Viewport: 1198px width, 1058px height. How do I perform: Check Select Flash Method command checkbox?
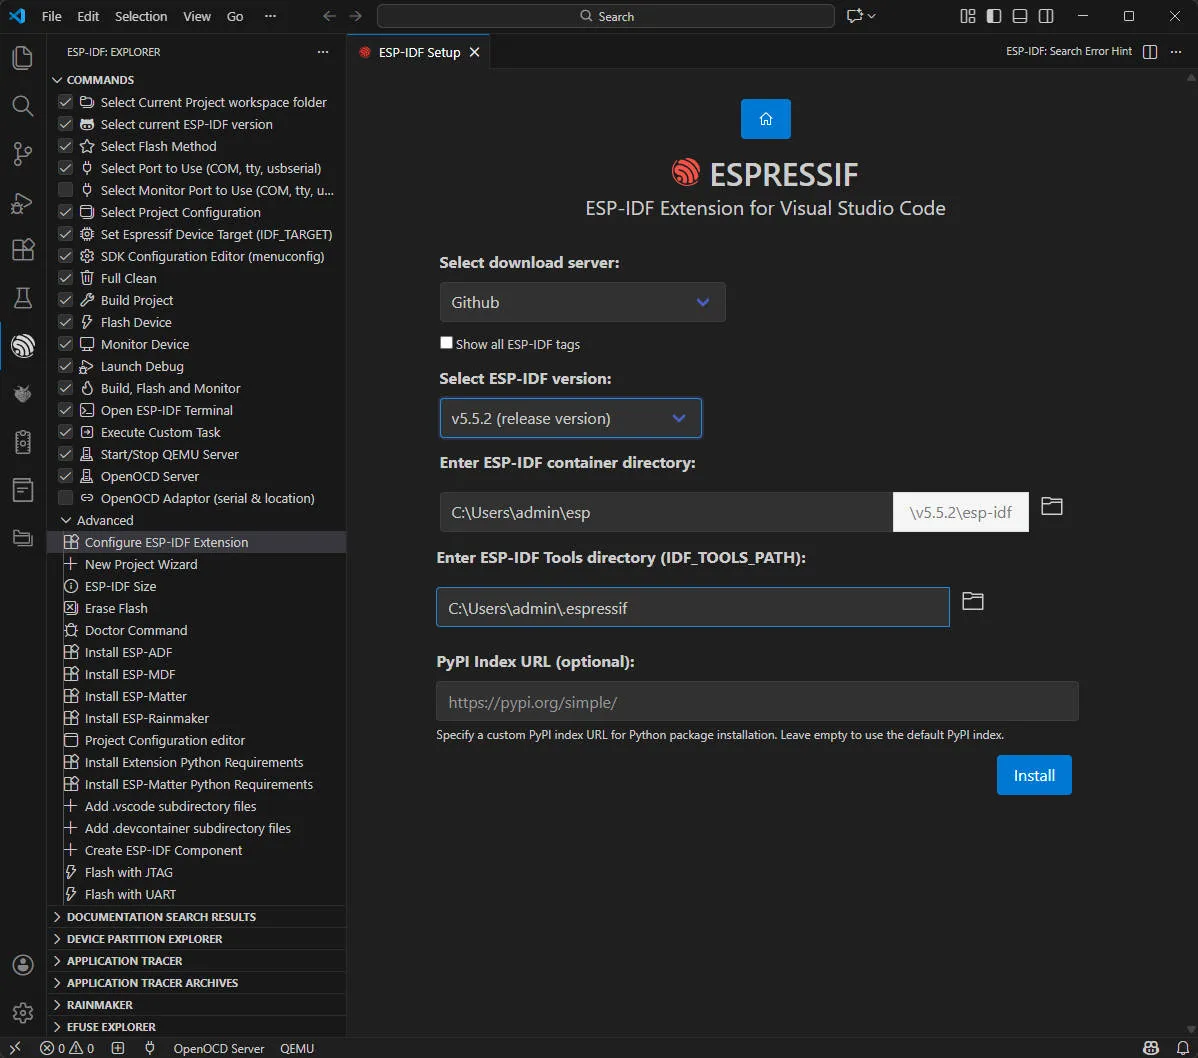[x=65, y=146]
